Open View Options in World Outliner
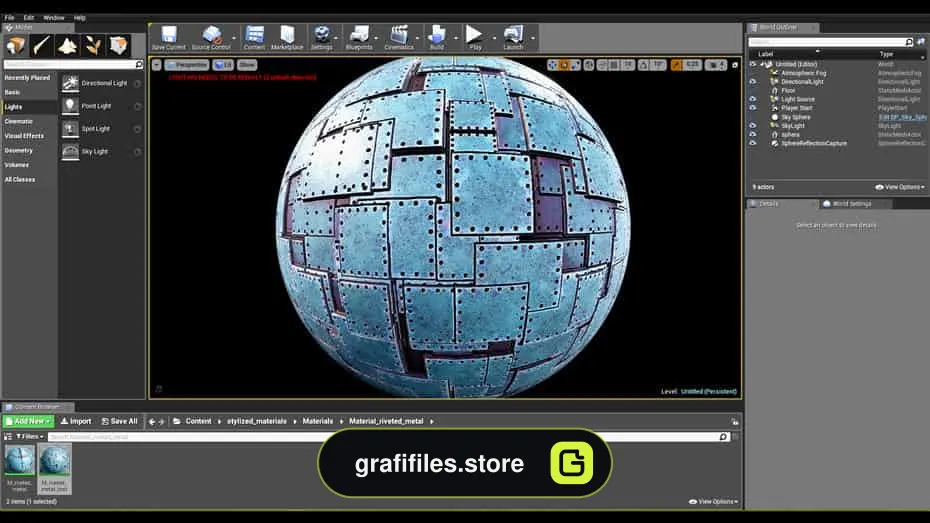 [x=900, y=187]
